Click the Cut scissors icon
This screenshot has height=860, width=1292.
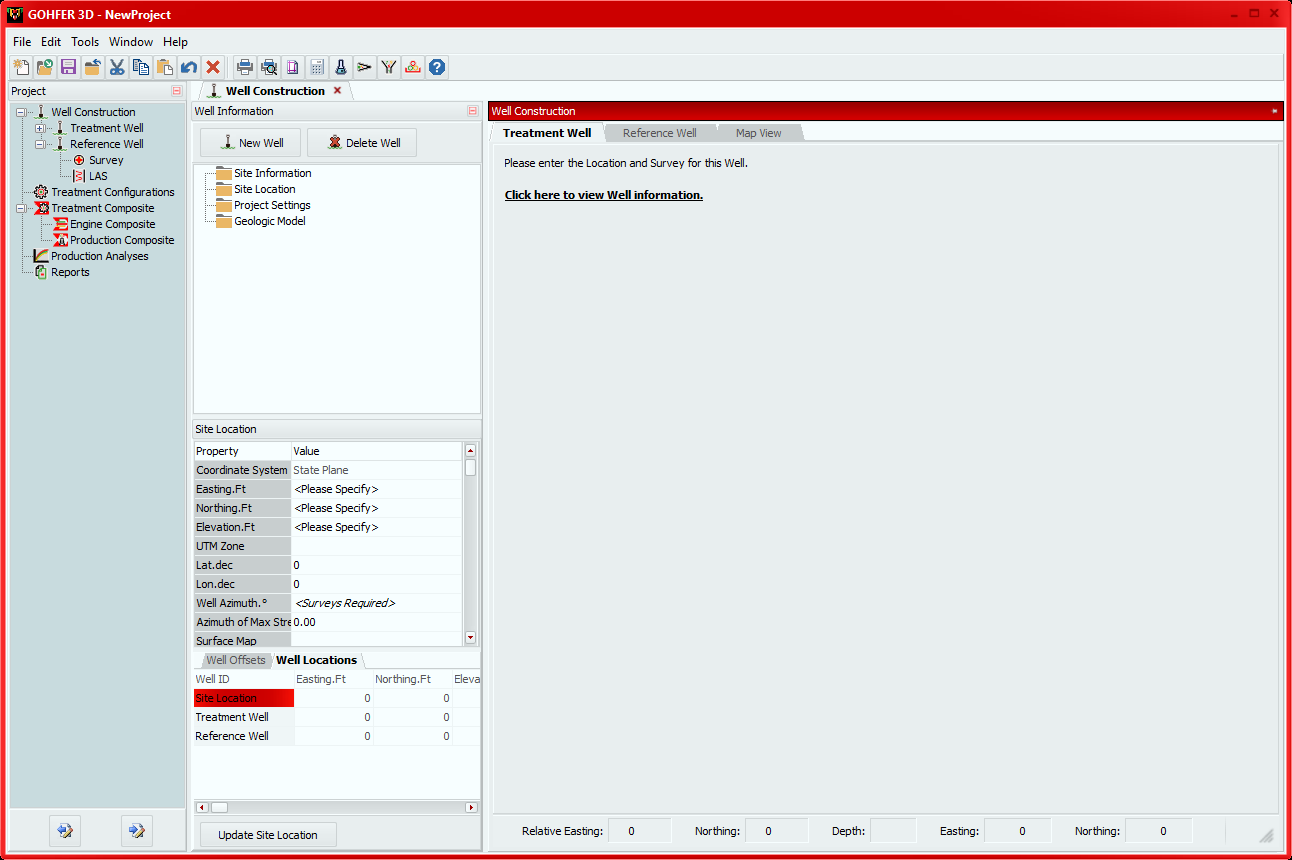116,67
